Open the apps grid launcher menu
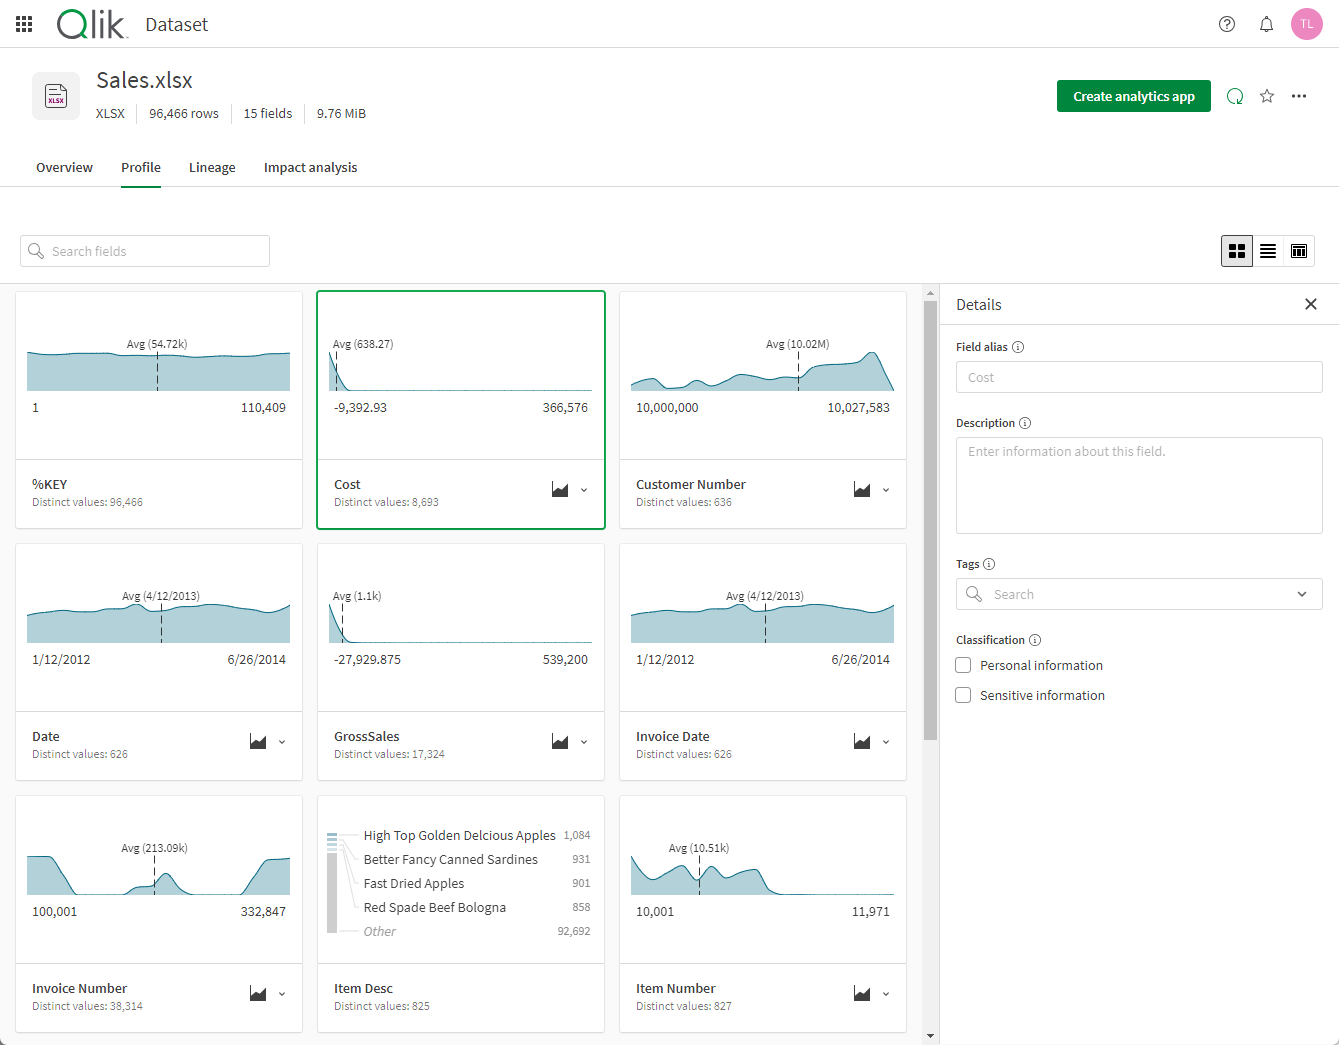1339x1045 pixels. click(24, 24)
